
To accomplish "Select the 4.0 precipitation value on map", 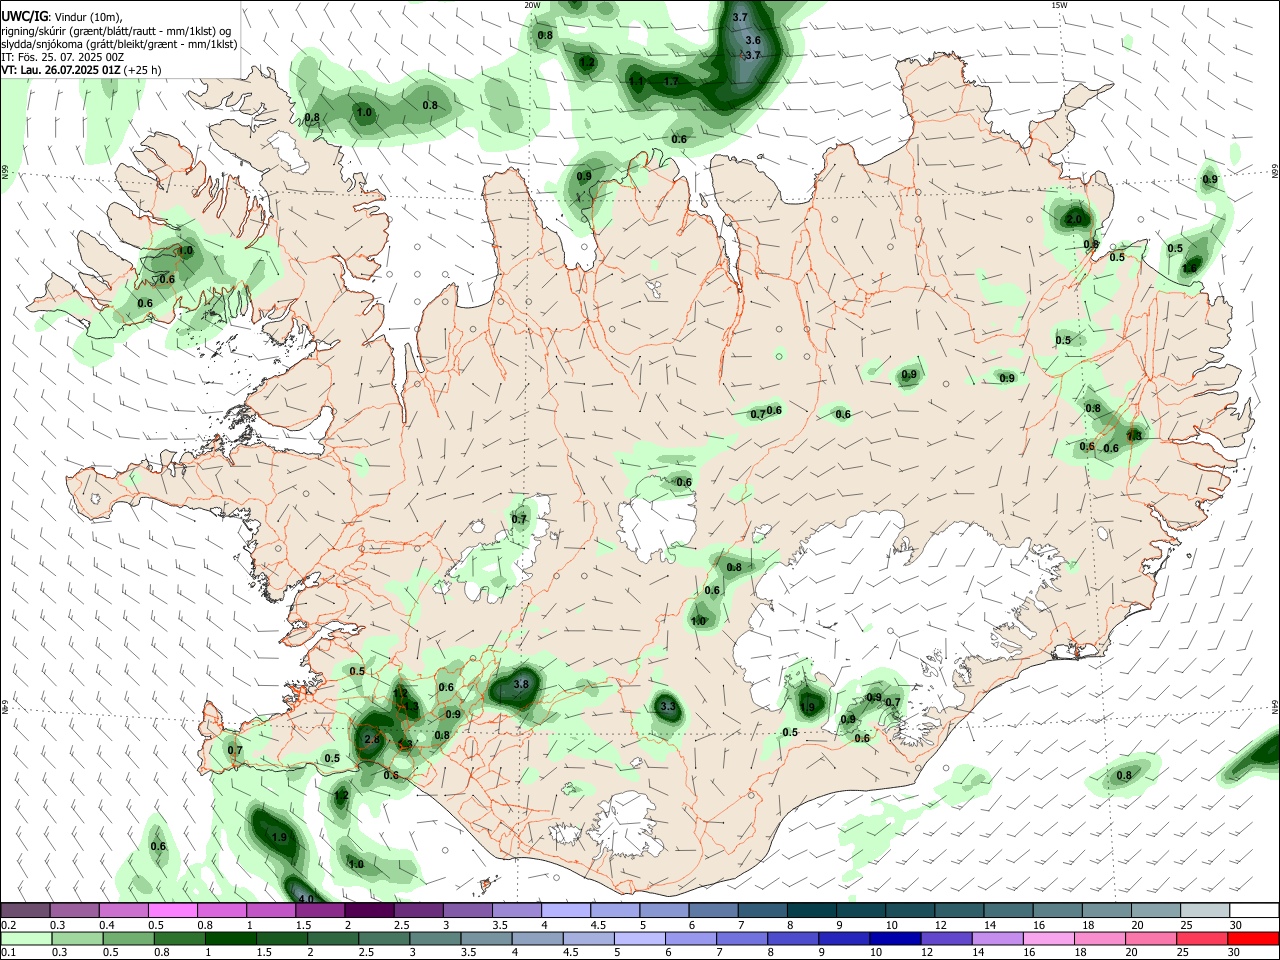I will [x=307, y=898].
